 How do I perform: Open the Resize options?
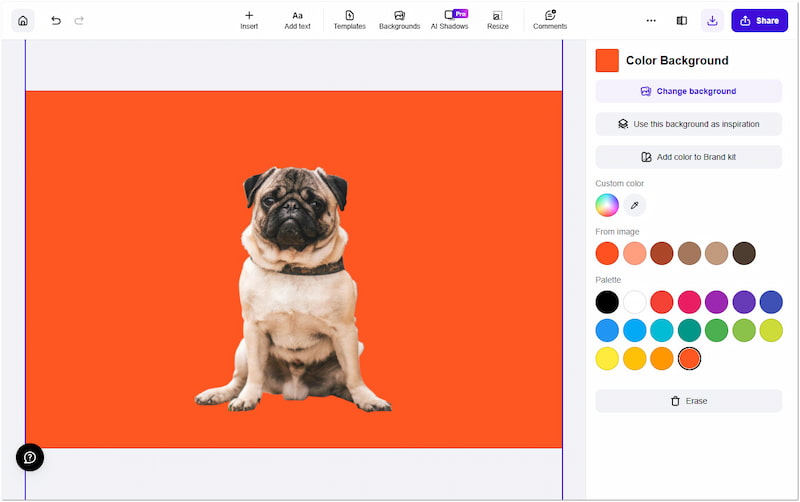pyautogui.click(x=497, y=19)
